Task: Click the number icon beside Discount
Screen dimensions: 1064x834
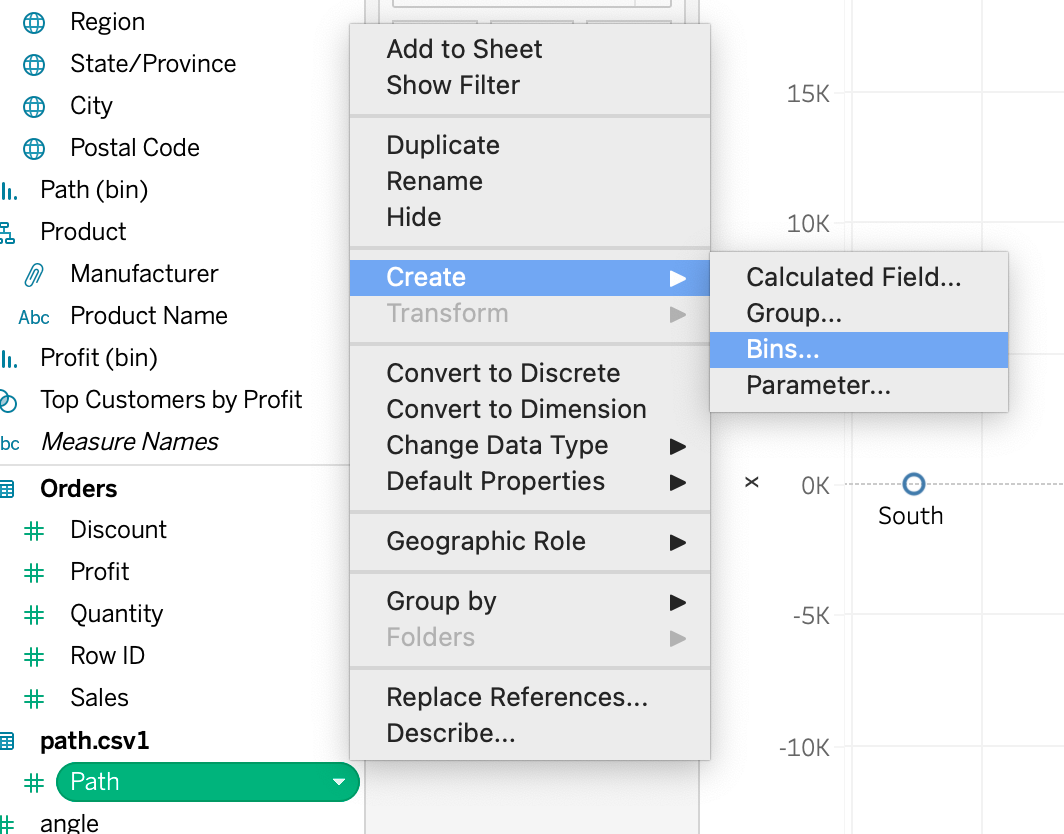Action: click(34, 531)
